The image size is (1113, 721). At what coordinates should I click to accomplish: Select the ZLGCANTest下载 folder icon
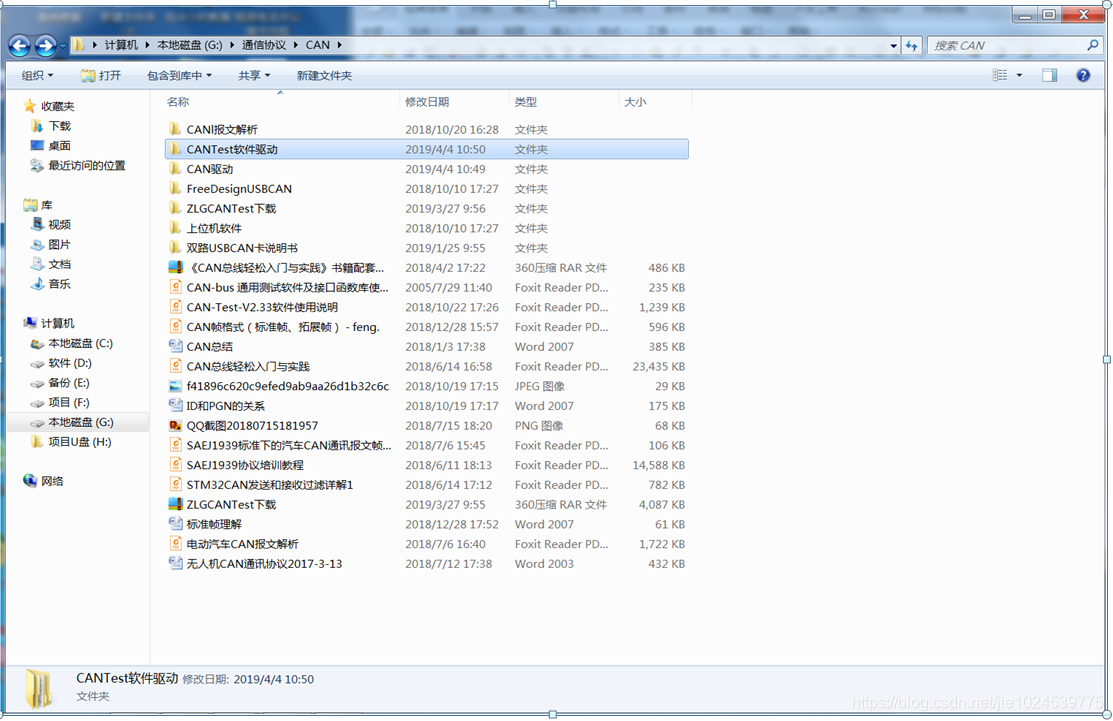[175, 209]
